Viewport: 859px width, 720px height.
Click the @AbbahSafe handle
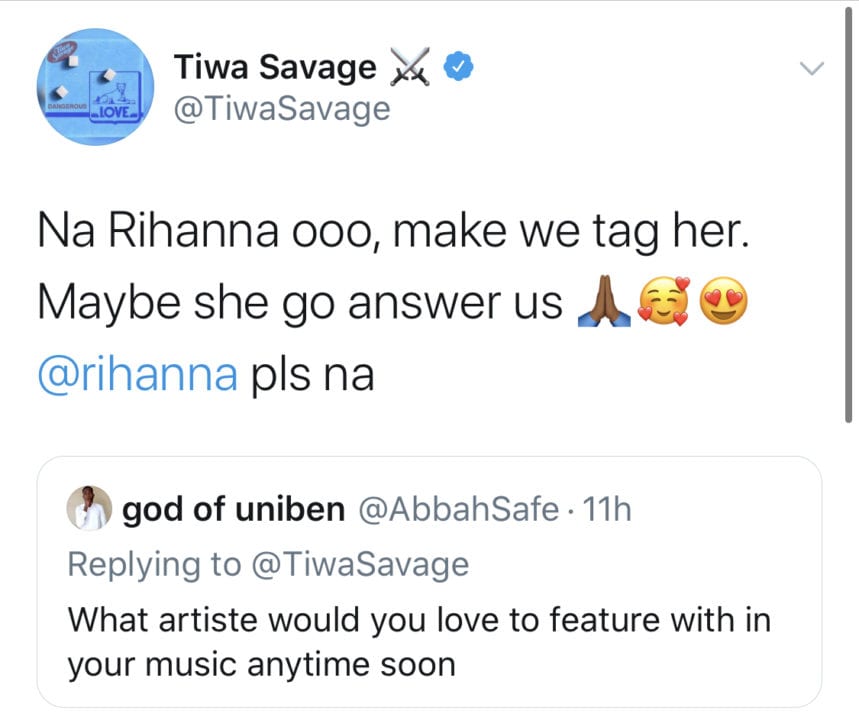[x=457, y=510]
